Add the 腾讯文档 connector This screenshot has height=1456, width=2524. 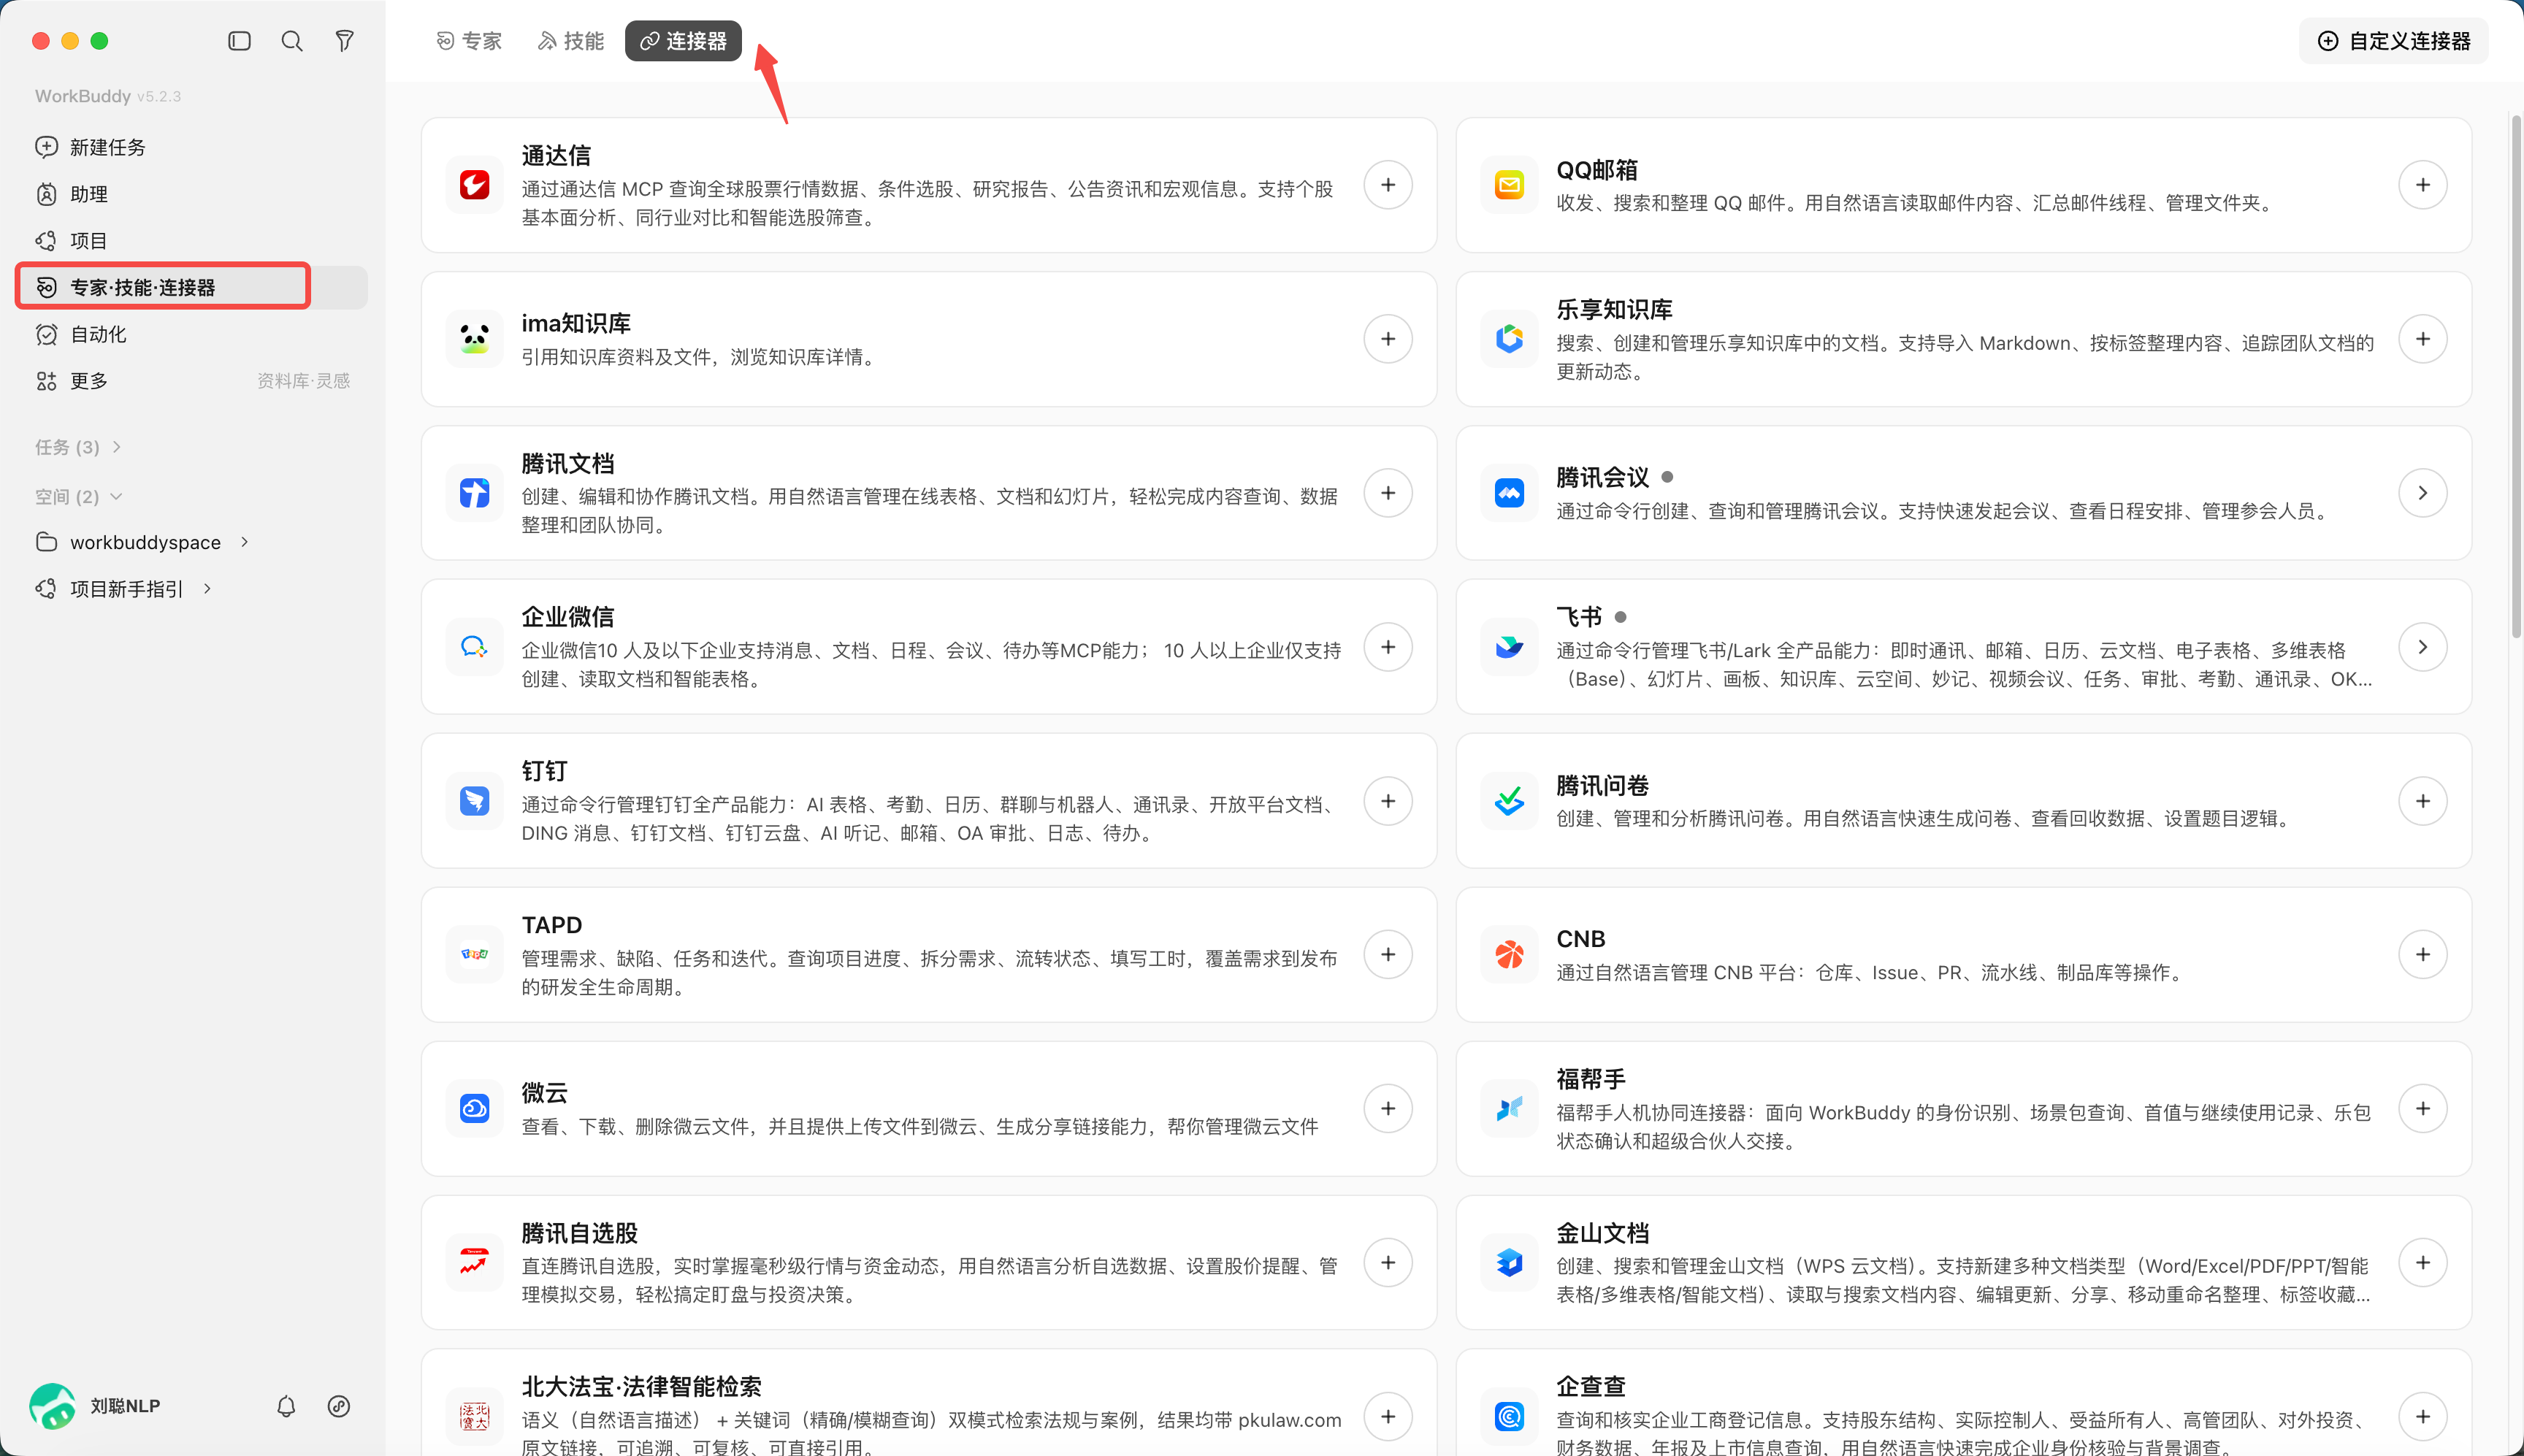pos(1388,493)
